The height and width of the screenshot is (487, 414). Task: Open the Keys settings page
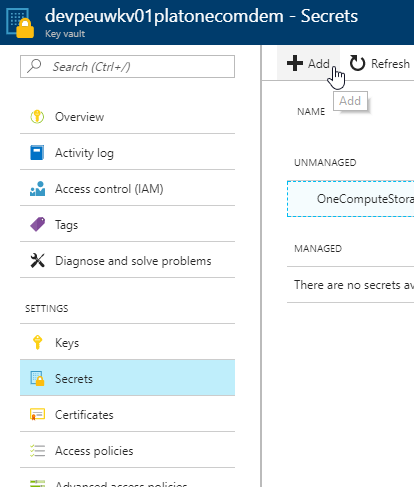click(127, 343)
